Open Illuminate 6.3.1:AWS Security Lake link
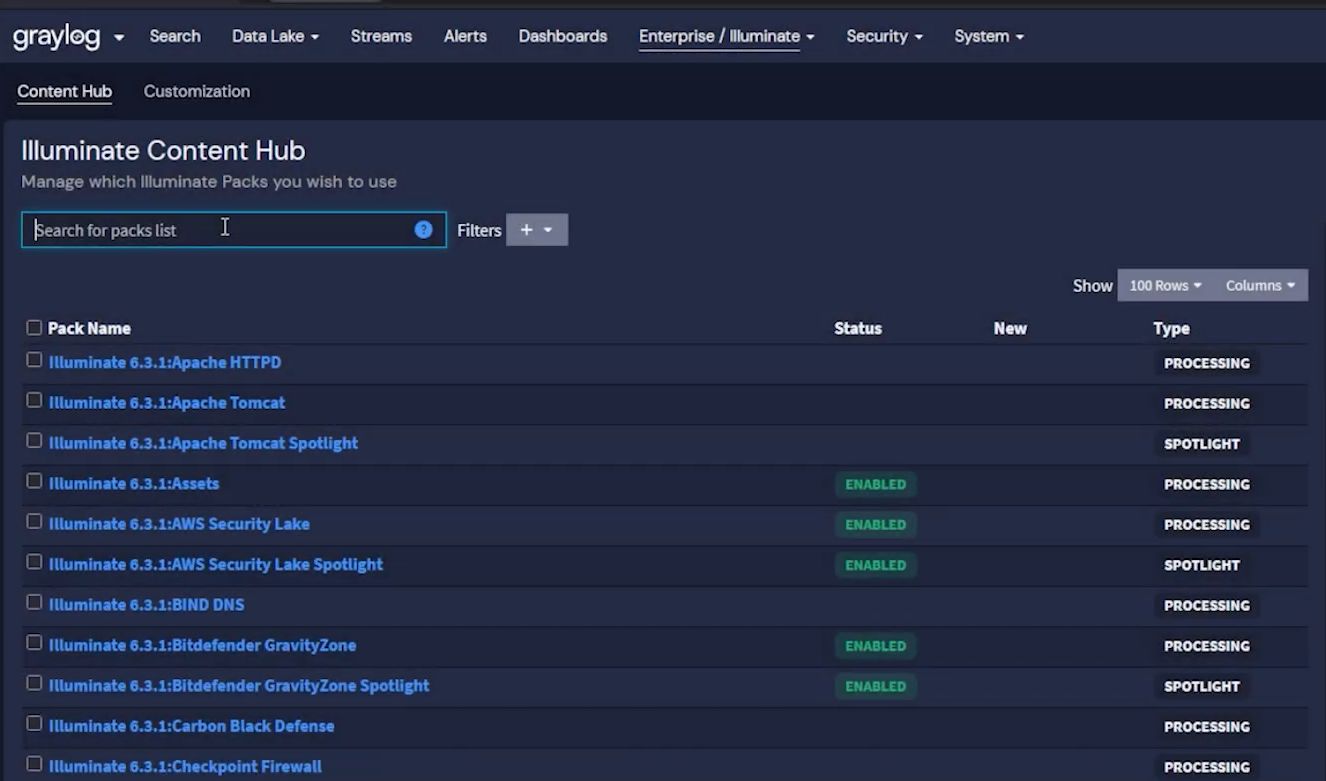The image size is (1326, 781). coord(179,524)
